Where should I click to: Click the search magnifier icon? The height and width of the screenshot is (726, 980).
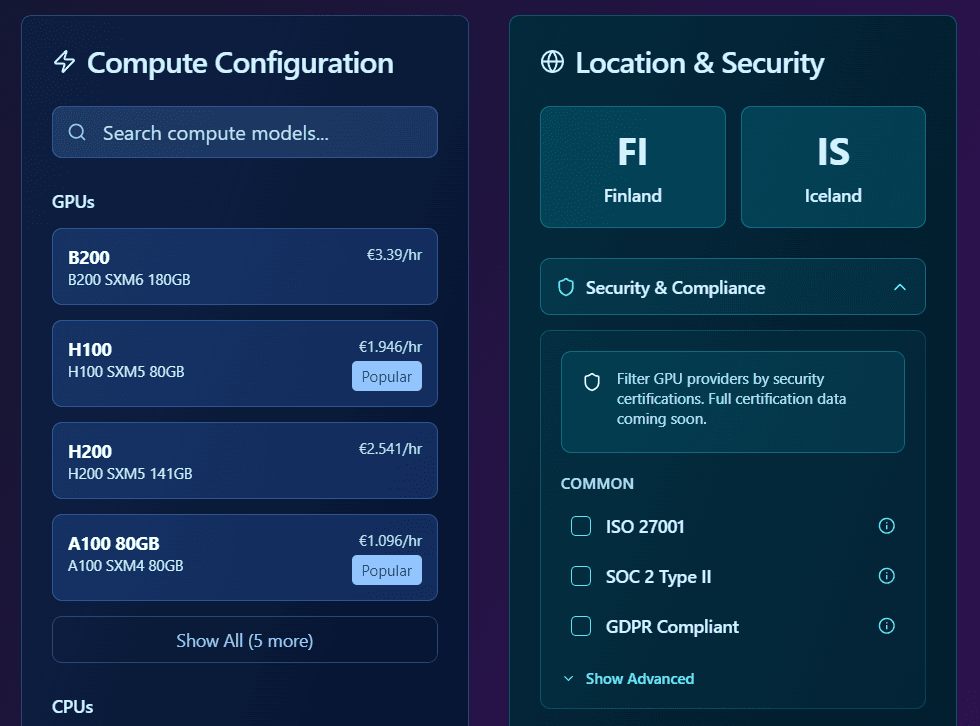[77, 133]
